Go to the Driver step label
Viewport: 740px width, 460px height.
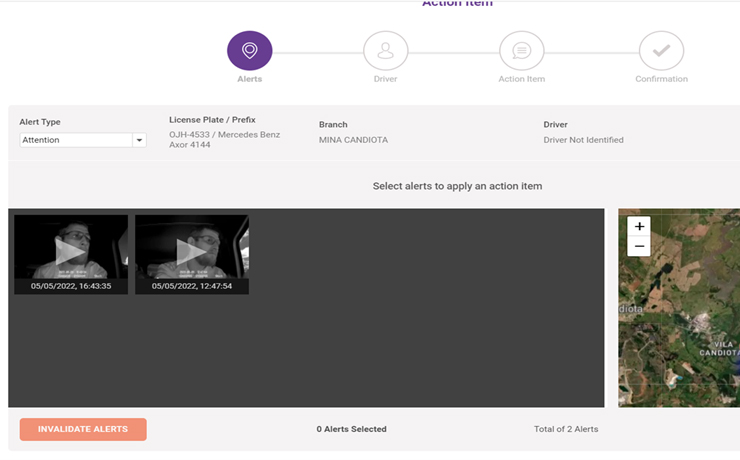385,79
